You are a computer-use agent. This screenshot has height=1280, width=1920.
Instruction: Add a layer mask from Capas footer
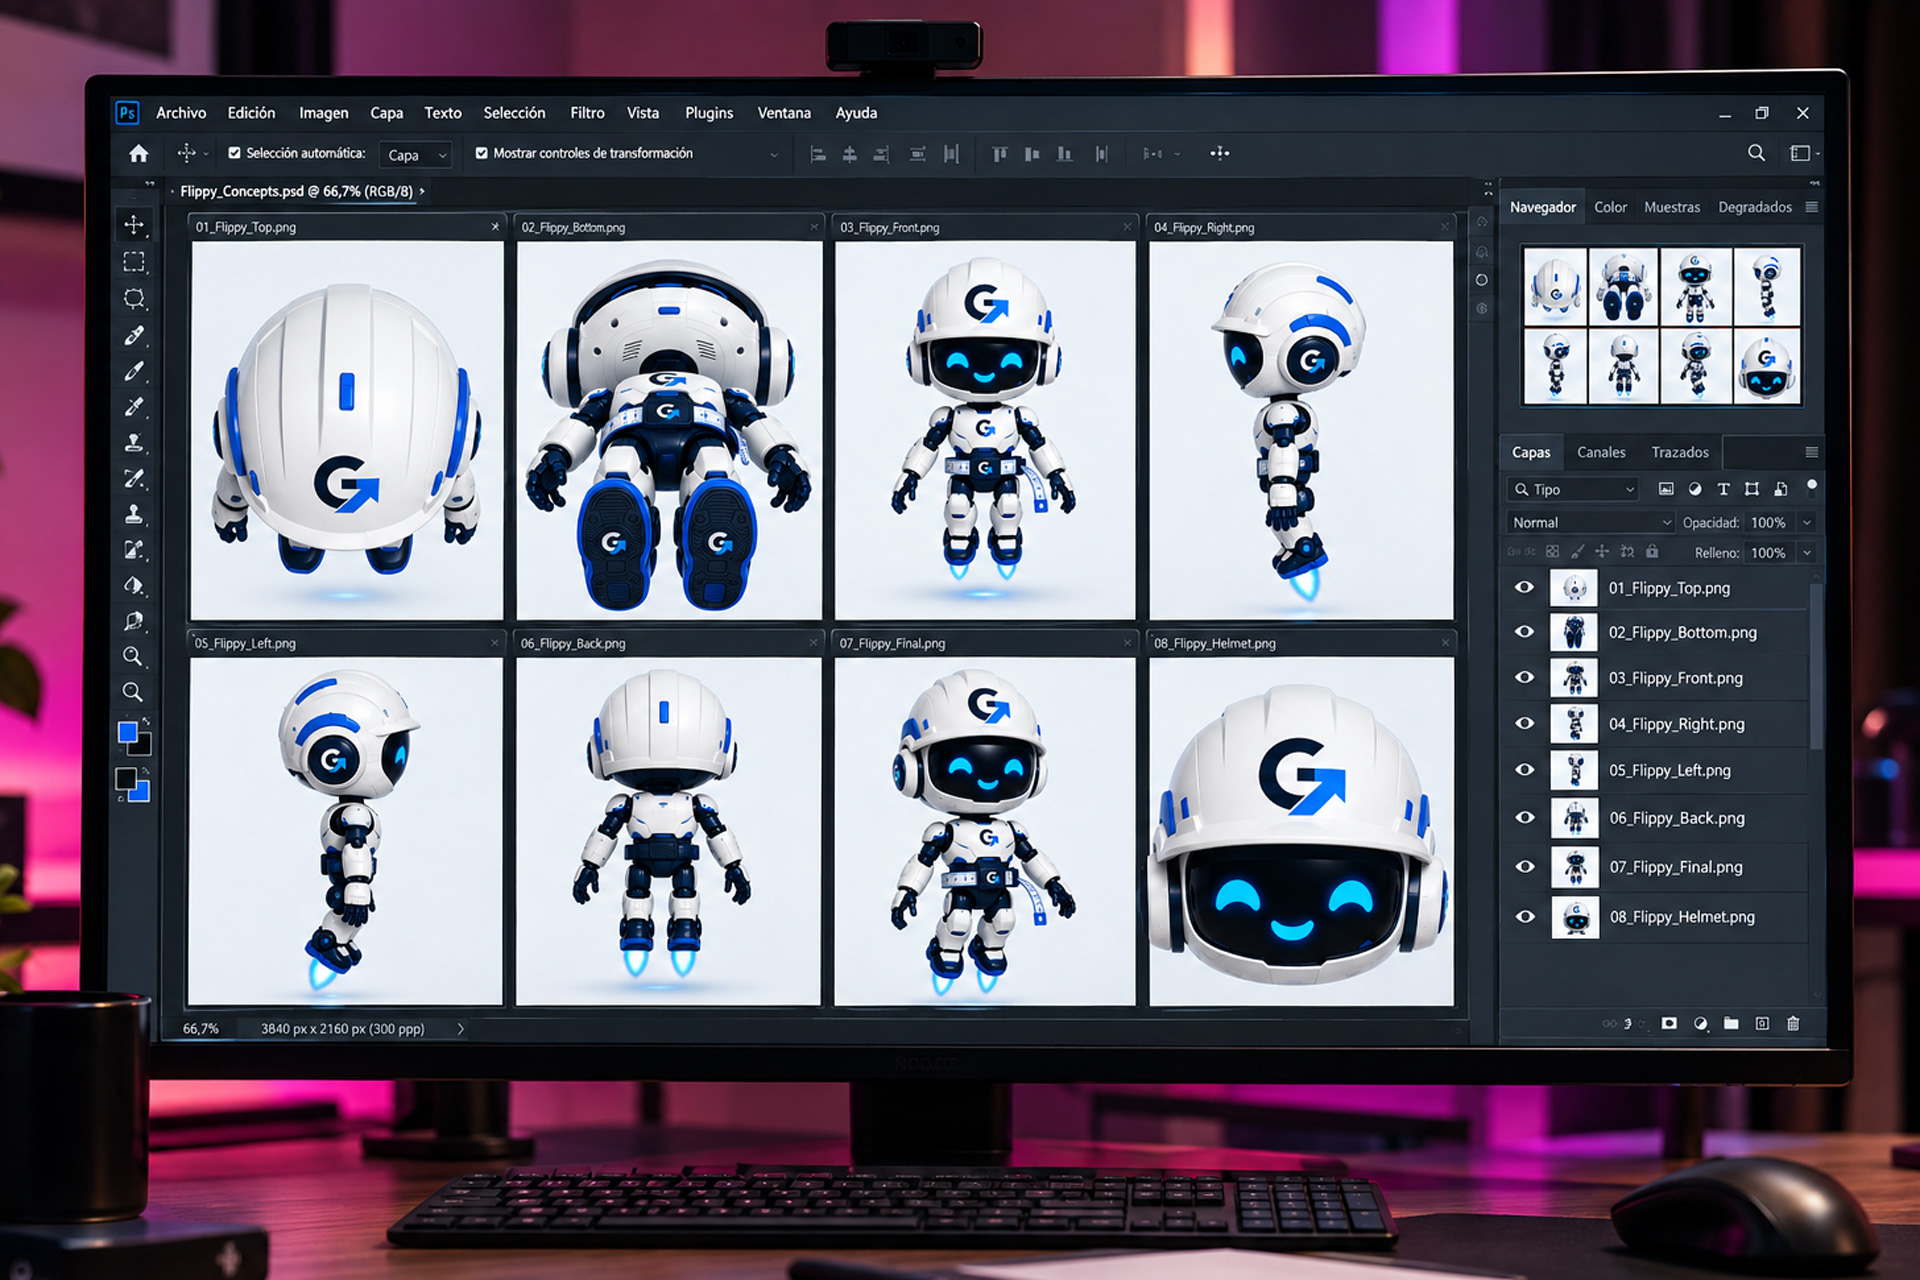pos(1669,1023)
